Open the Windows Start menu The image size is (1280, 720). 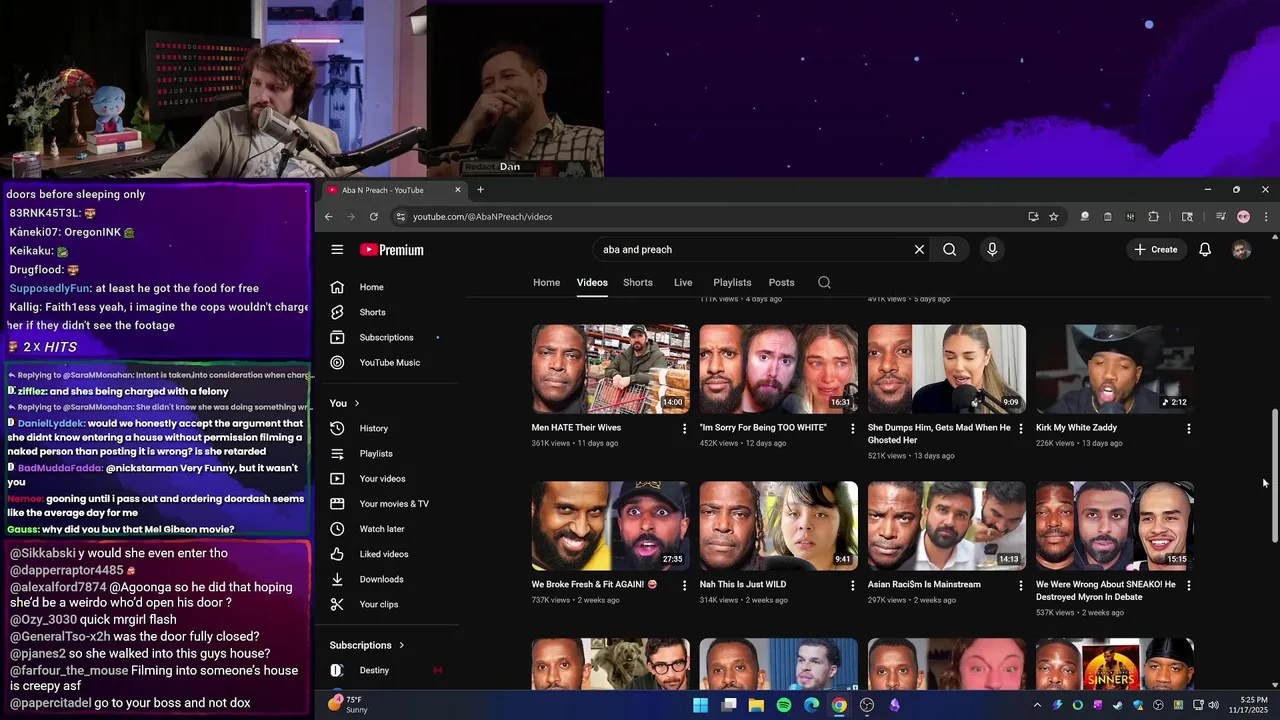pyautogui.click(x=700, y=705)
